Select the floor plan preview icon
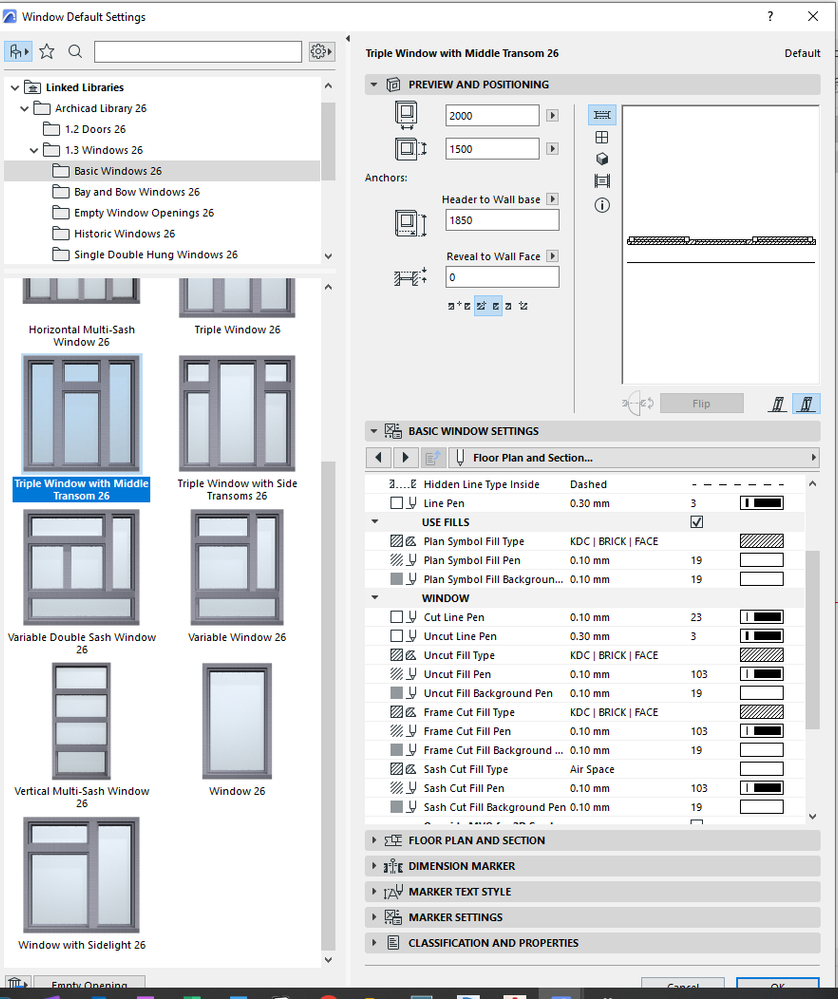Image resolution: width=838 pixels, height=999 pixels. [x=602, y=115]
